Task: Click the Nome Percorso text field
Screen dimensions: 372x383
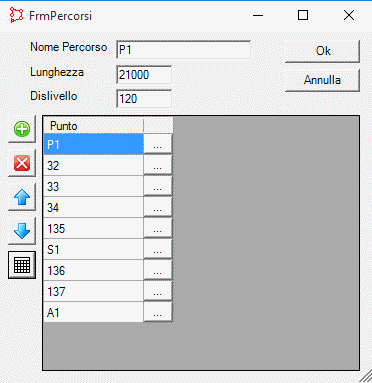Action: pyautogui.click(x=183, y=50)
